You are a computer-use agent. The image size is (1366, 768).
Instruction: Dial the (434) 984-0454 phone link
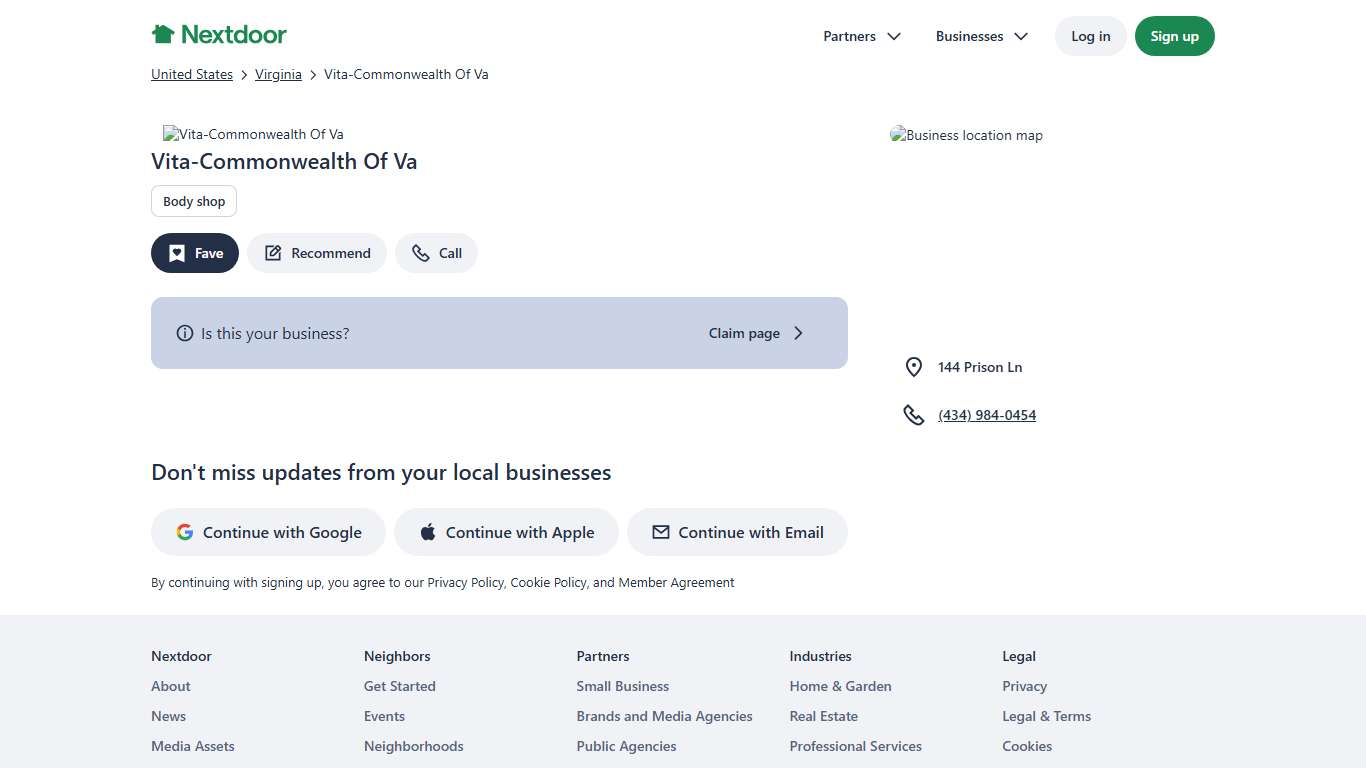click(x=987, y=416)
